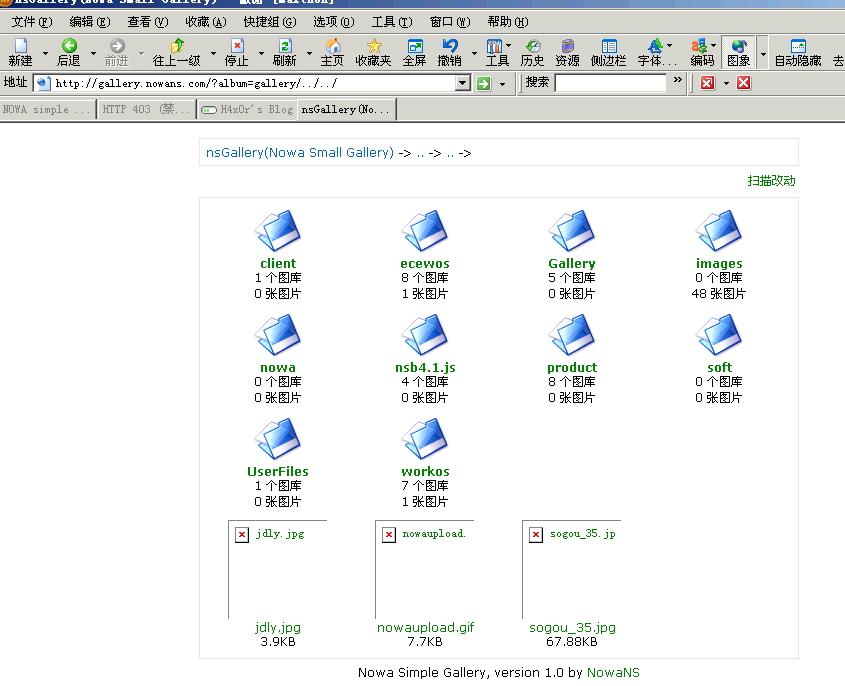This screenshot has width=845, height=686.
Task: Open the 收藏夹 (Favorites) toolbar icon
Action: click(x=374, y=46)
